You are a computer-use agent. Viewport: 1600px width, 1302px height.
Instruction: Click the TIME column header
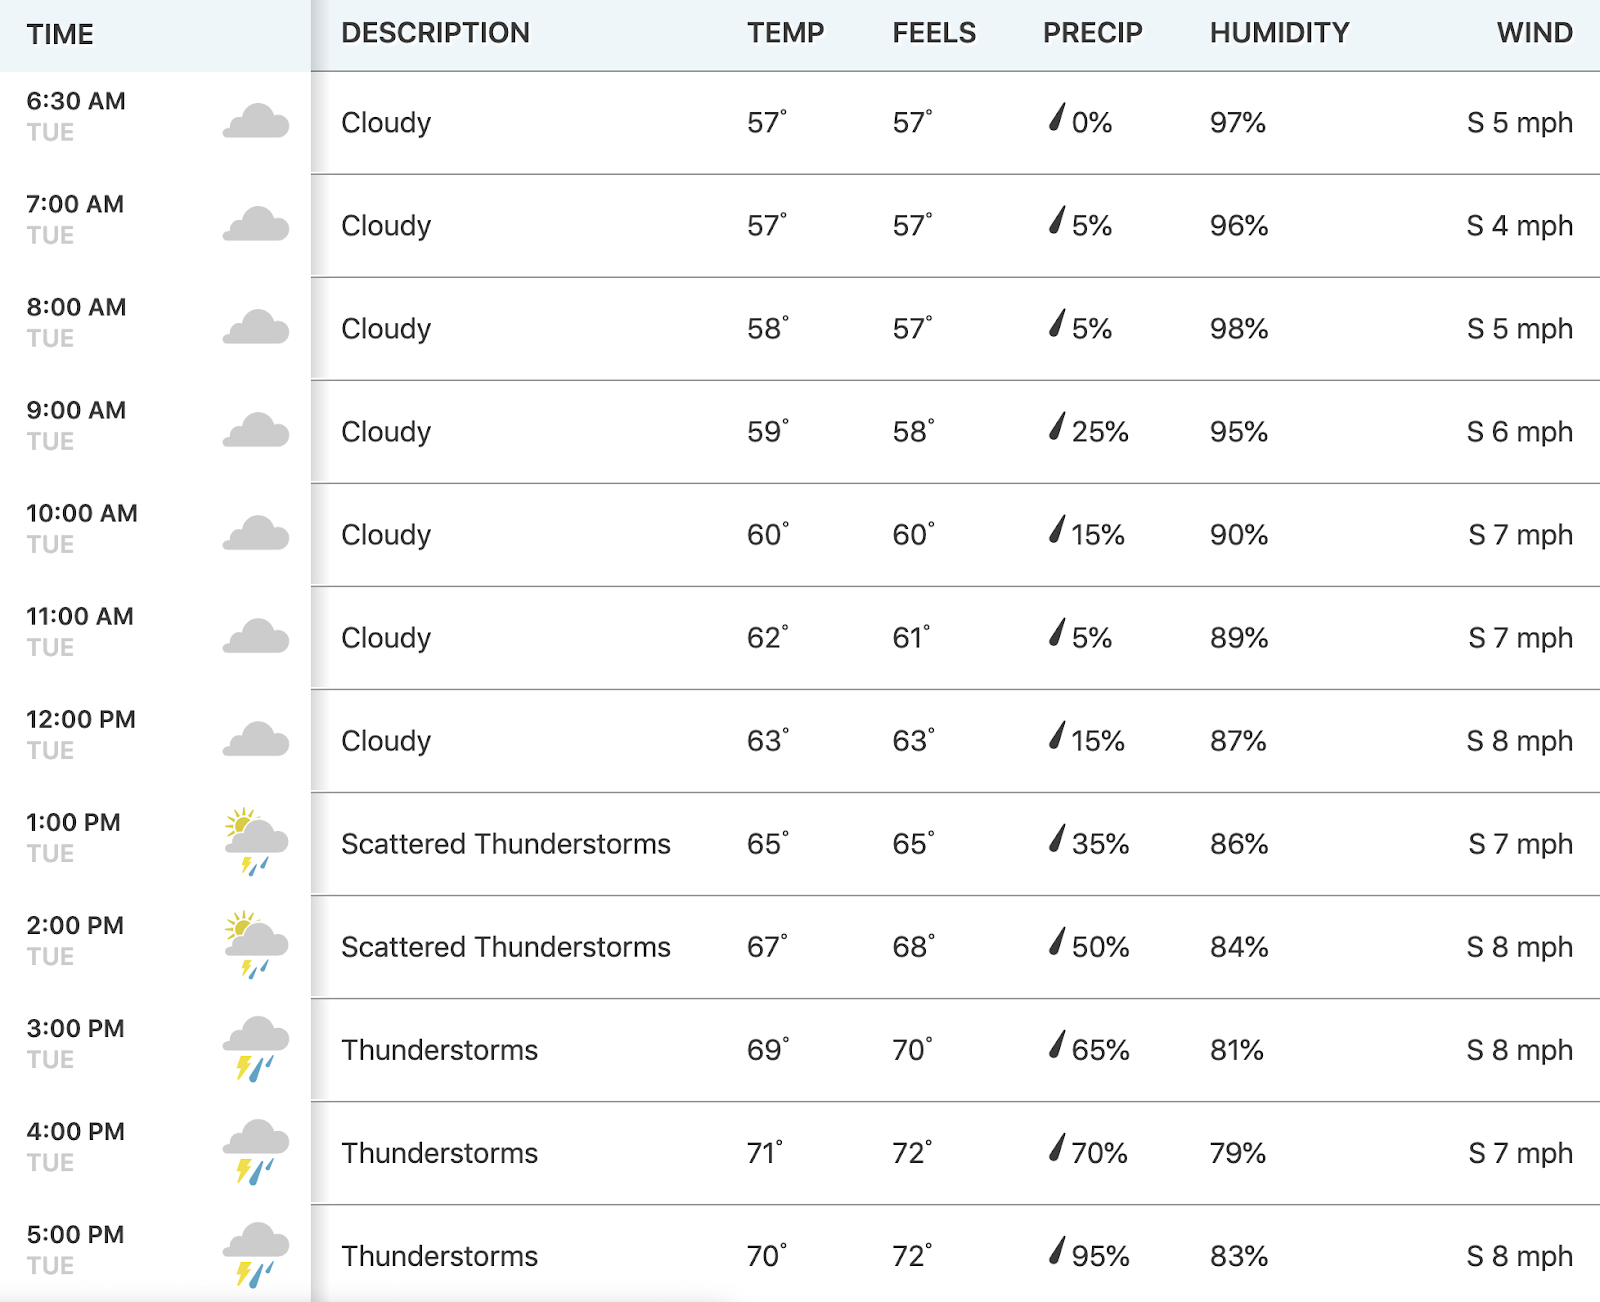point(60,34)
